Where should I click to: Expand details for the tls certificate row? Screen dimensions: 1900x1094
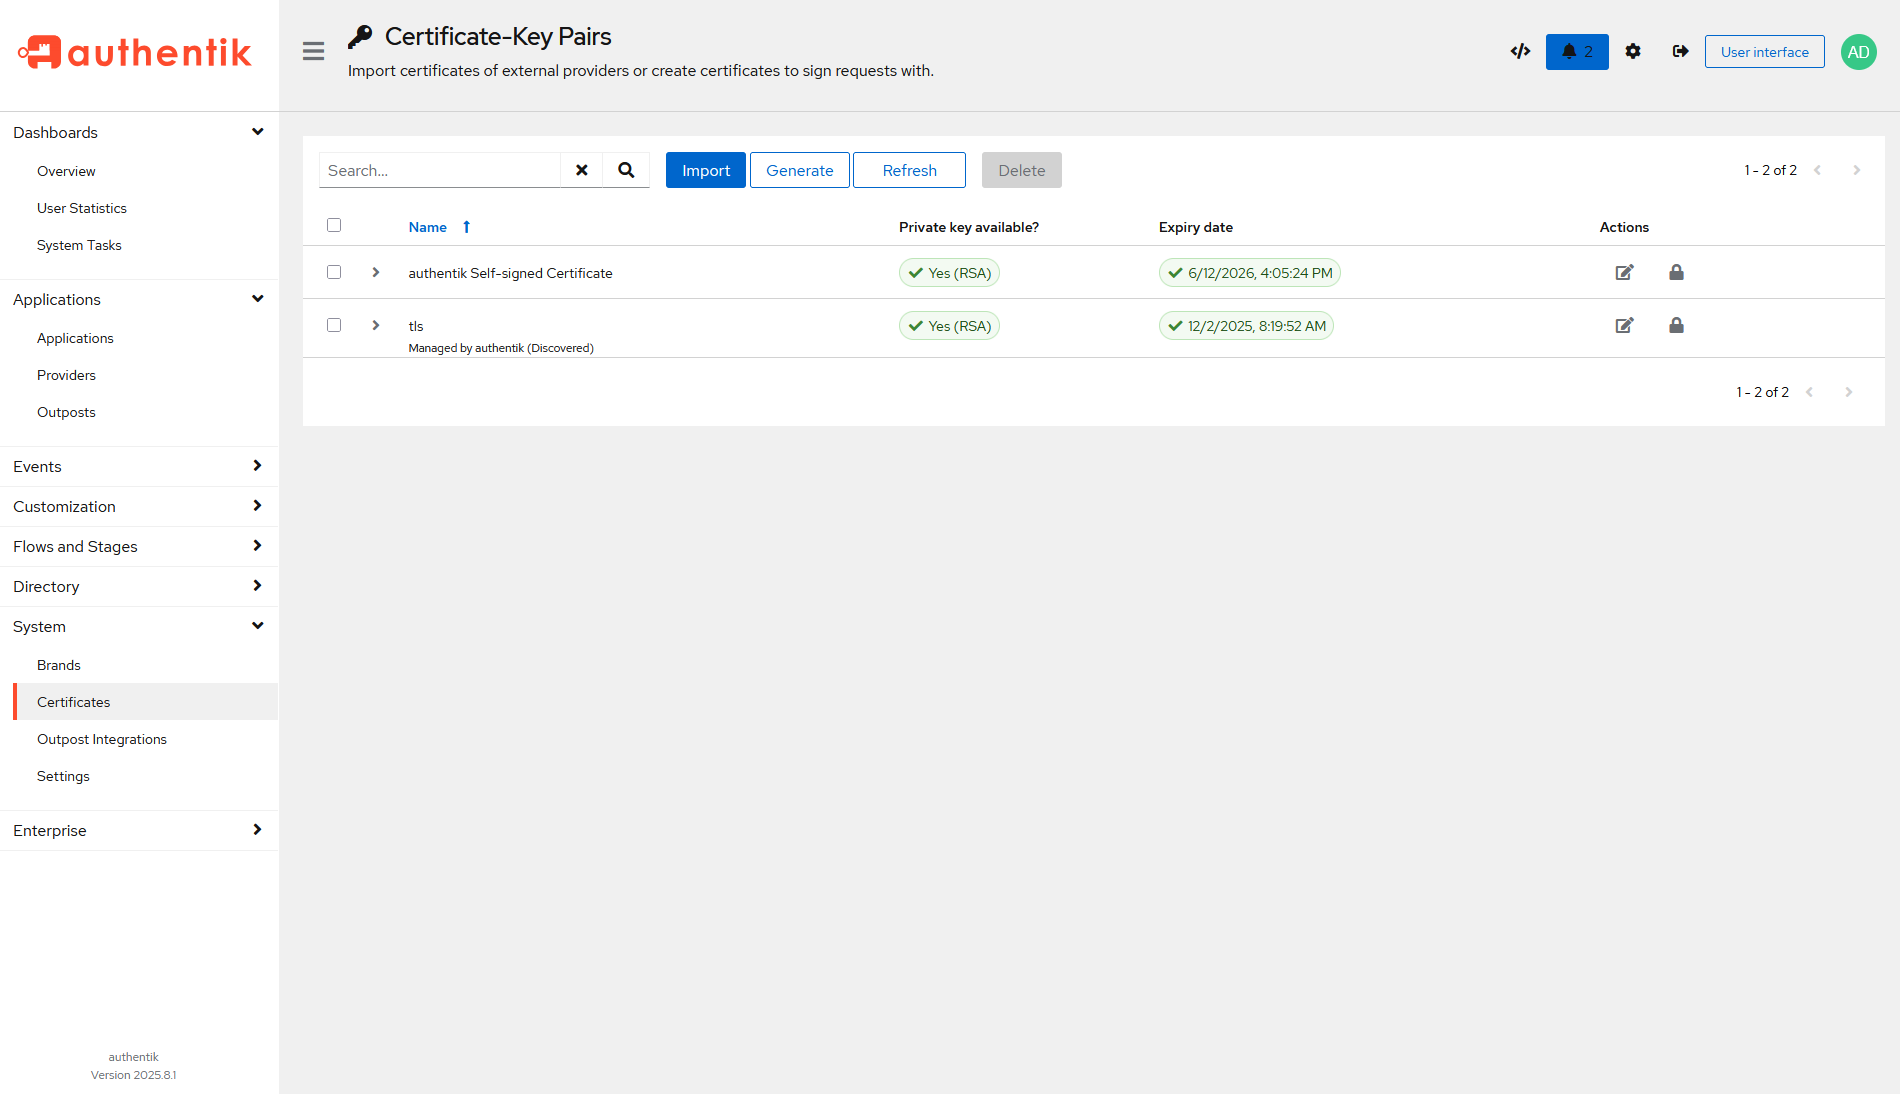[375, 325]
